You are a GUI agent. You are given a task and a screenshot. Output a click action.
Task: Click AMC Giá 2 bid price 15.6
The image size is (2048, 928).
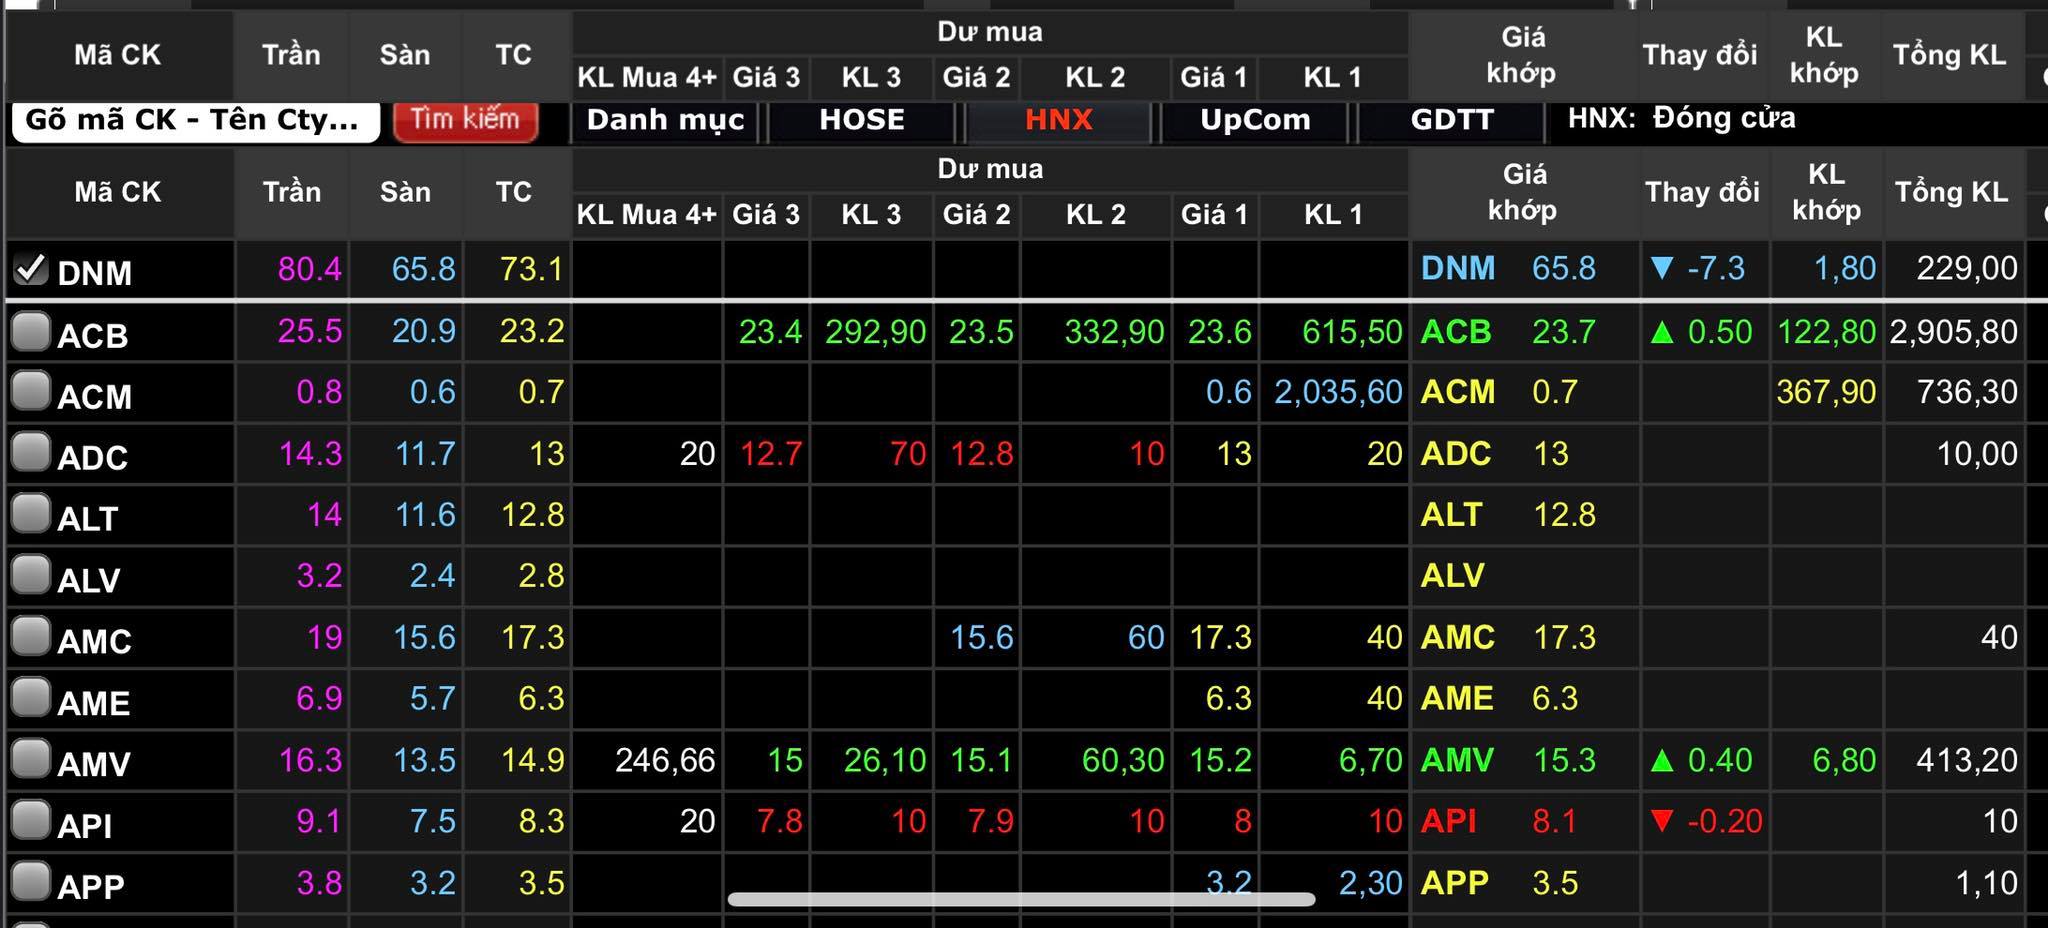(981, 637)
